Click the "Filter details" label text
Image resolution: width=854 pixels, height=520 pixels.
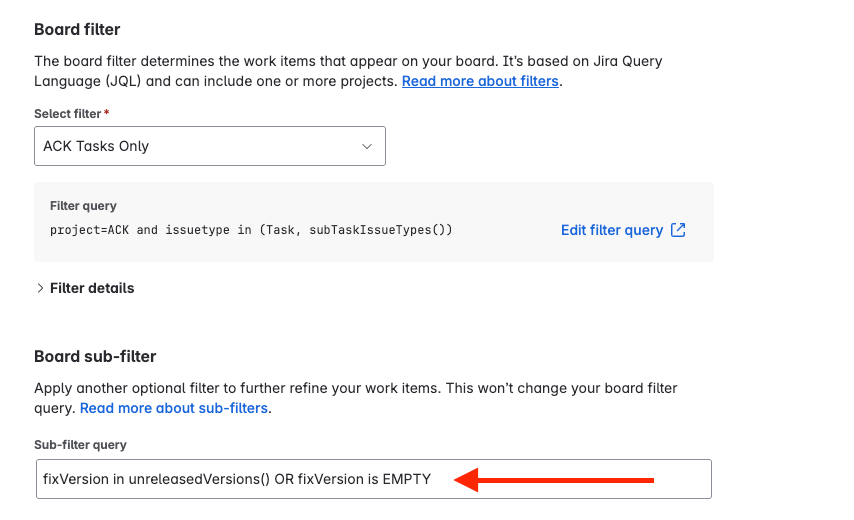pyautogui.click(x=92, y=288)
